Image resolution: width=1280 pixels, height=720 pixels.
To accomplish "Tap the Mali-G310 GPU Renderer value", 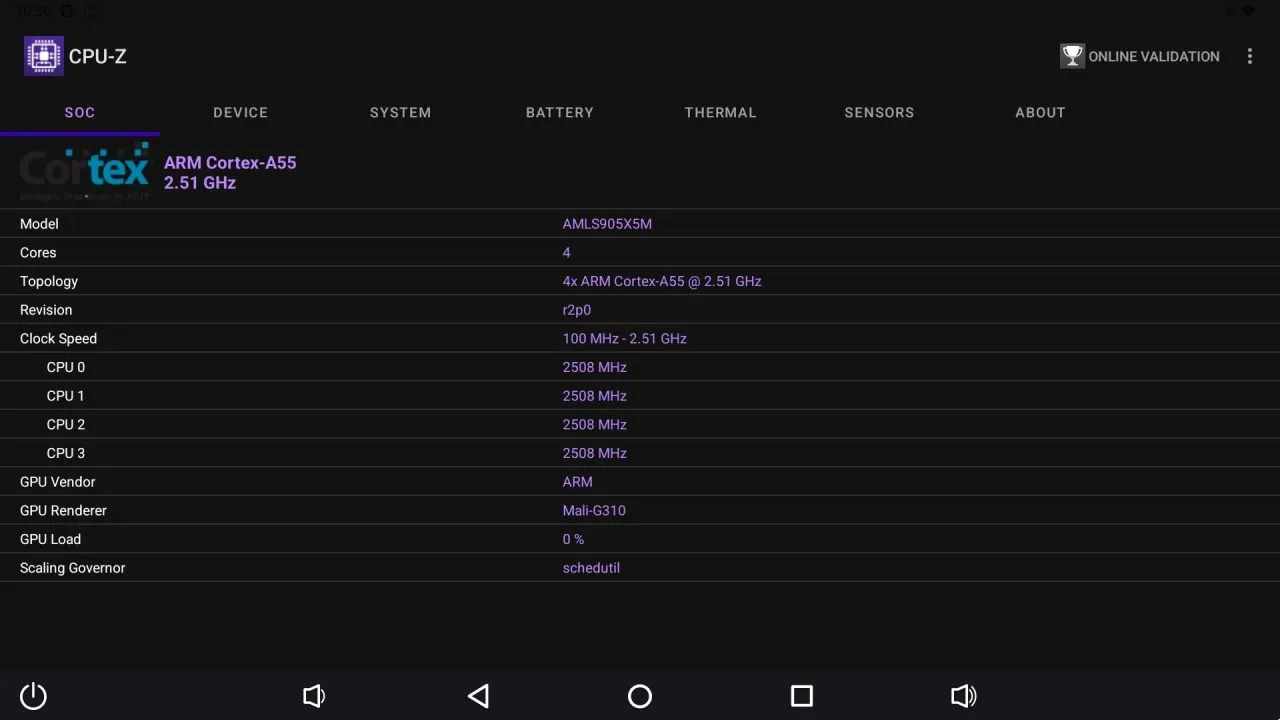I will [594, 510].
